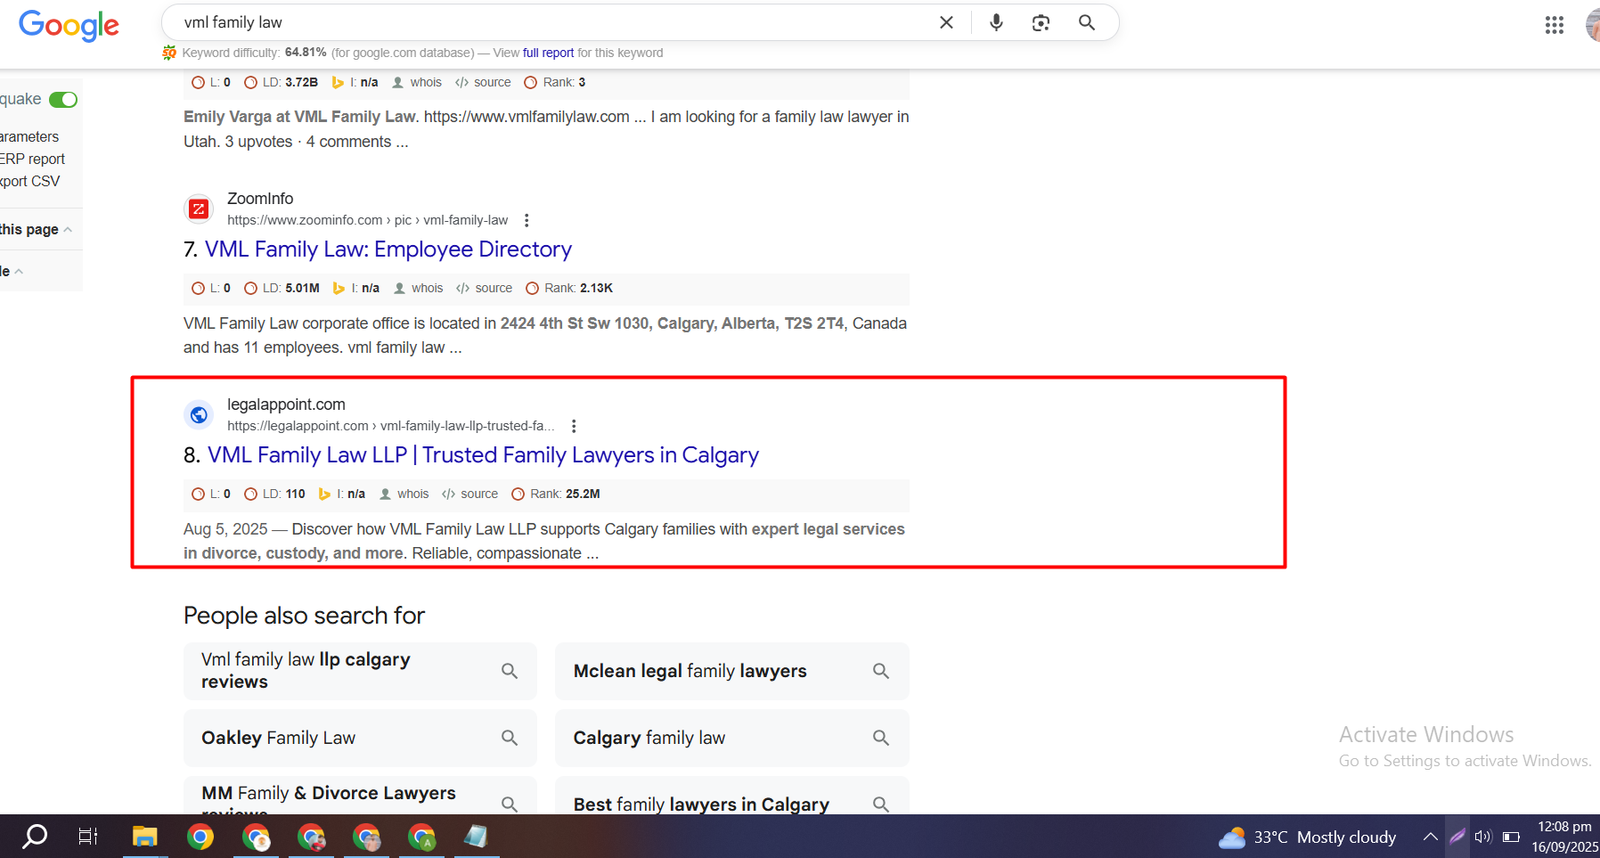Start voice search with microphone icon
Screen dimensions: 1600x858
pos(996,23)
